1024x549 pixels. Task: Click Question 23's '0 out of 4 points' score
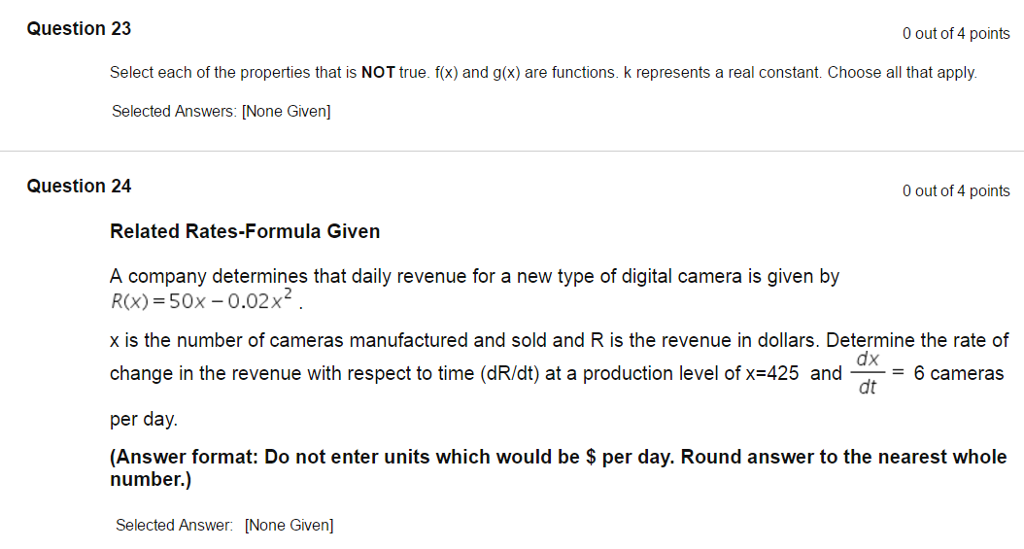tap(955, 34)
